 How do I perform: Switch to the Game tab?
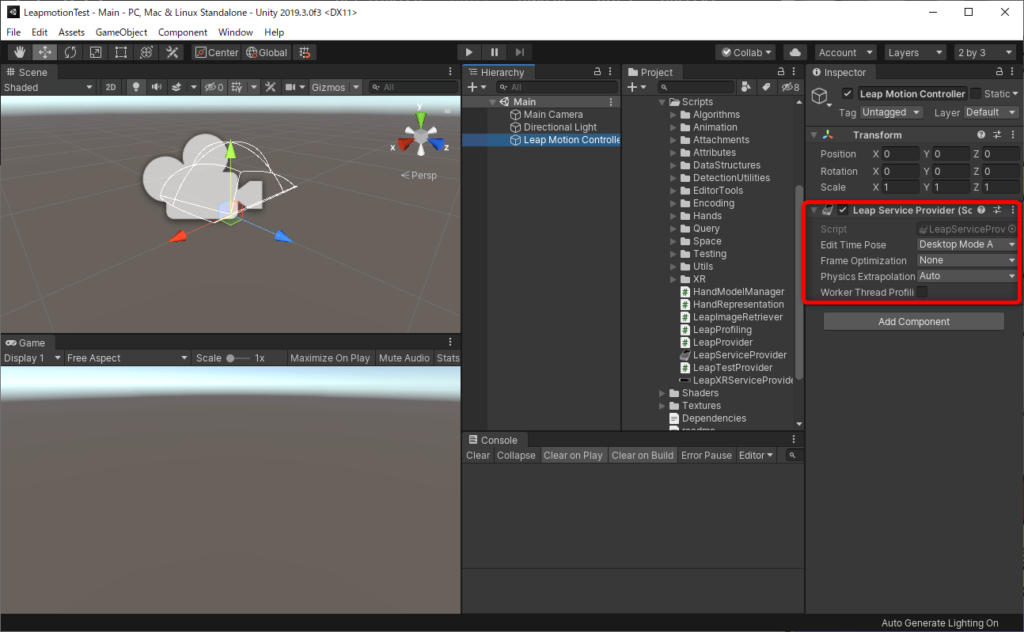[x=25, y=343]
